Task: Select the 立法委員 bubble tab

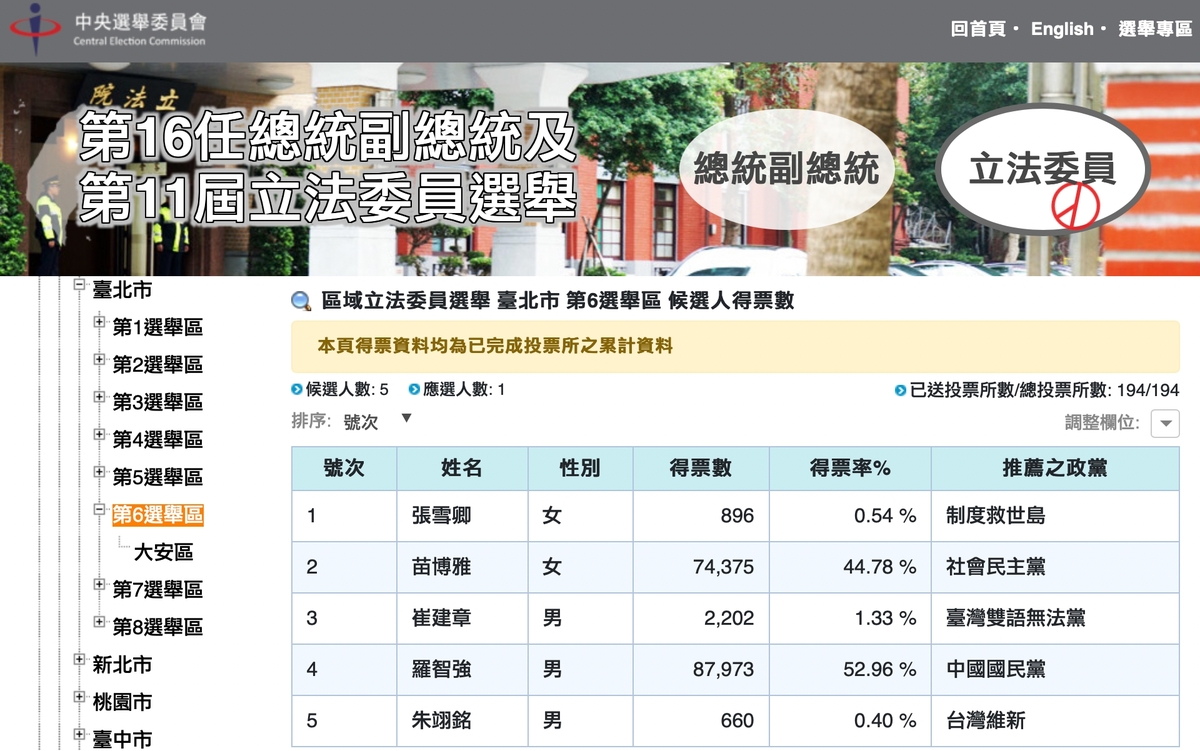Action: pos(1042,170)
